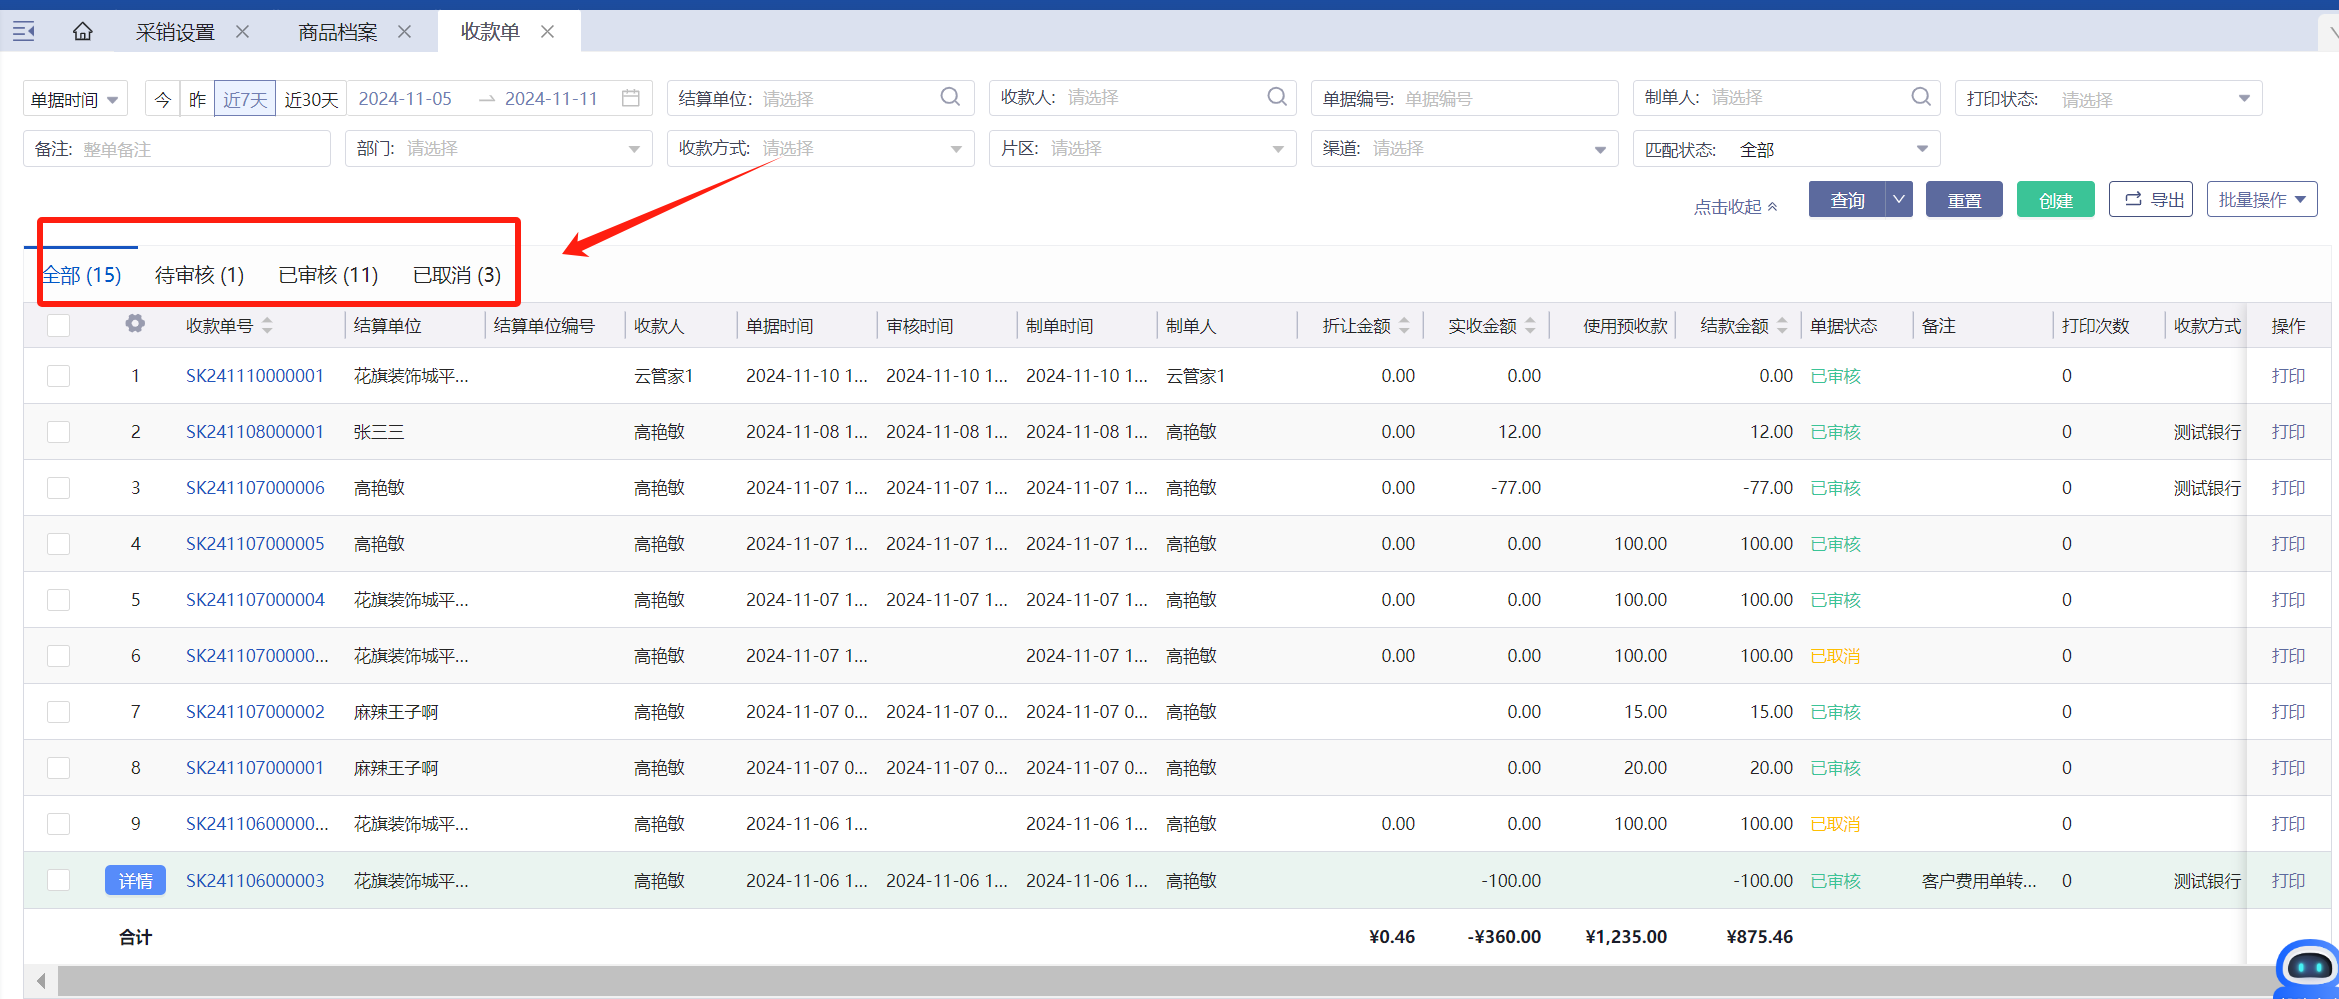Click the home icon in tab bar
The height and width of the screenshot is (999, 2339).
click(x=83, y=32)
